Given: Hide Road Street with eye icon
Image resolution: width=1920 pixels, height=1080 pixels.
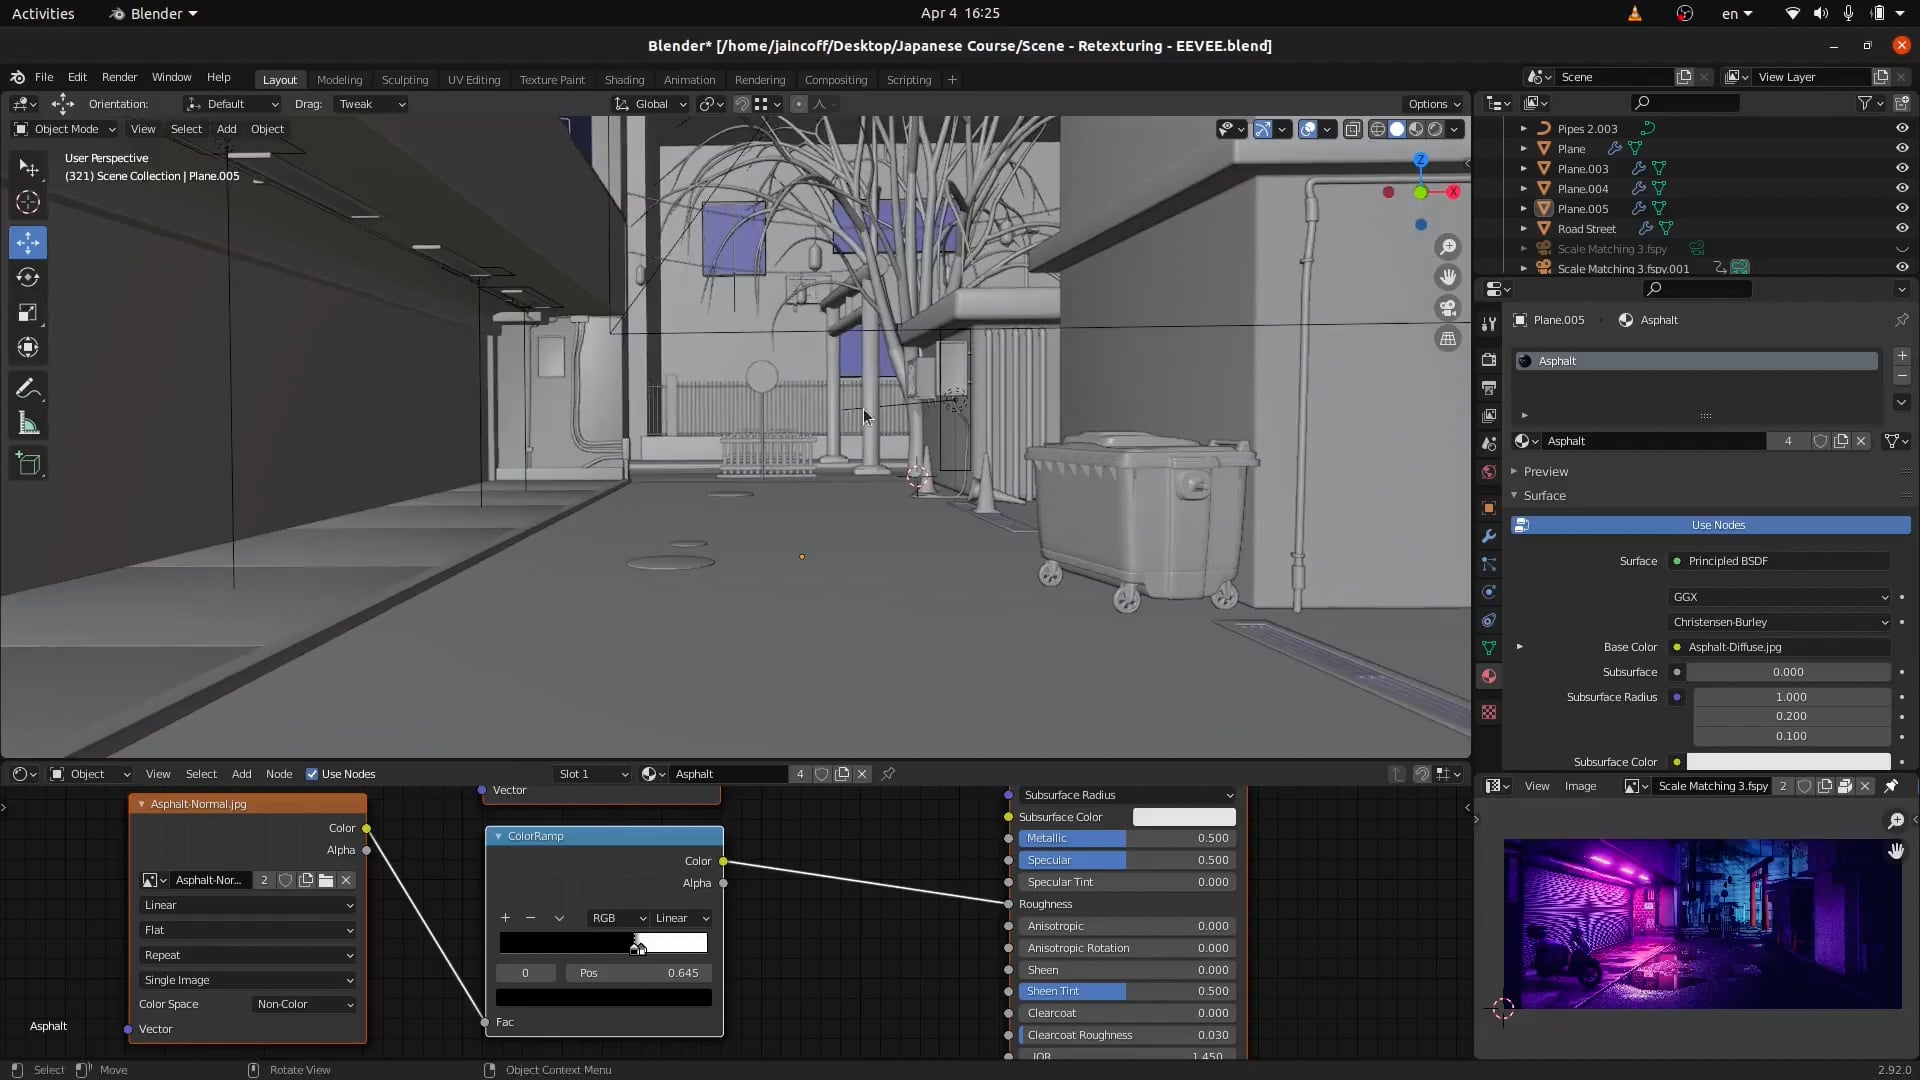Looking at the screenshot, I should point(1902,228).
